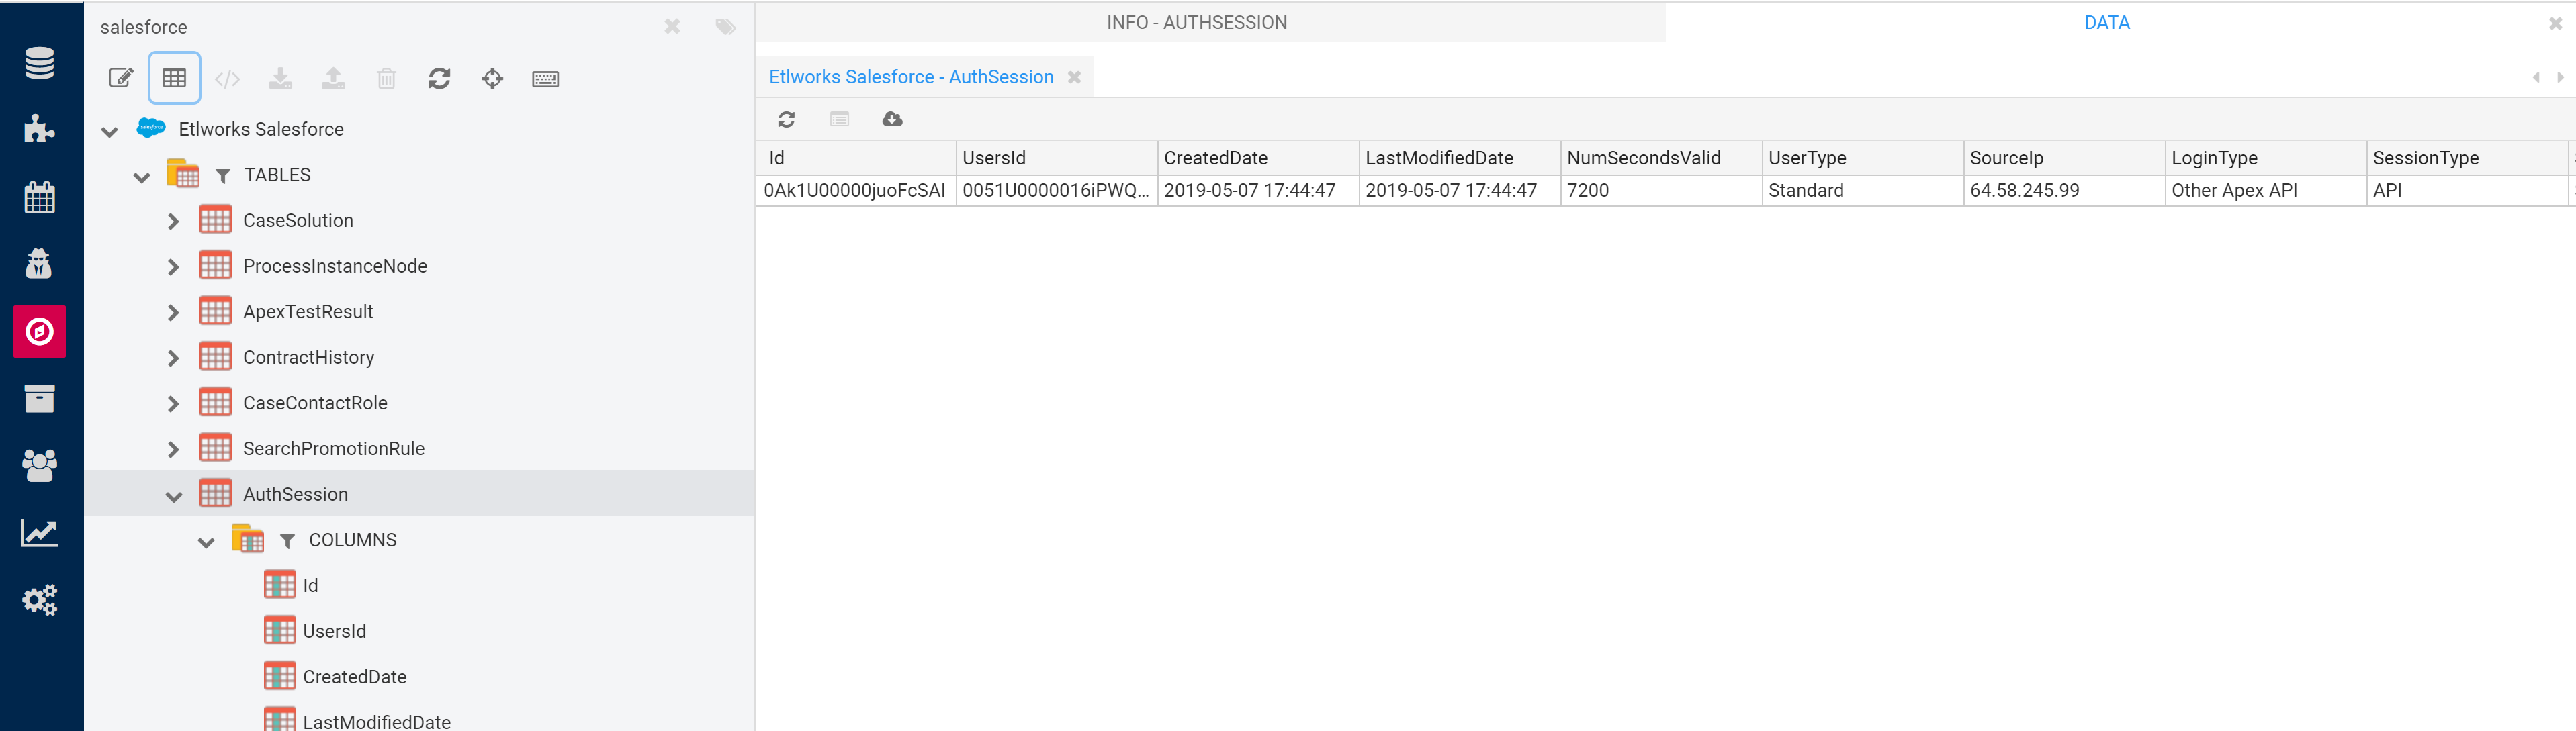This screenshot has width=2576, height=731.
Task: Refresh the AuthSession data grid
Action: click(x=787, y=119)
